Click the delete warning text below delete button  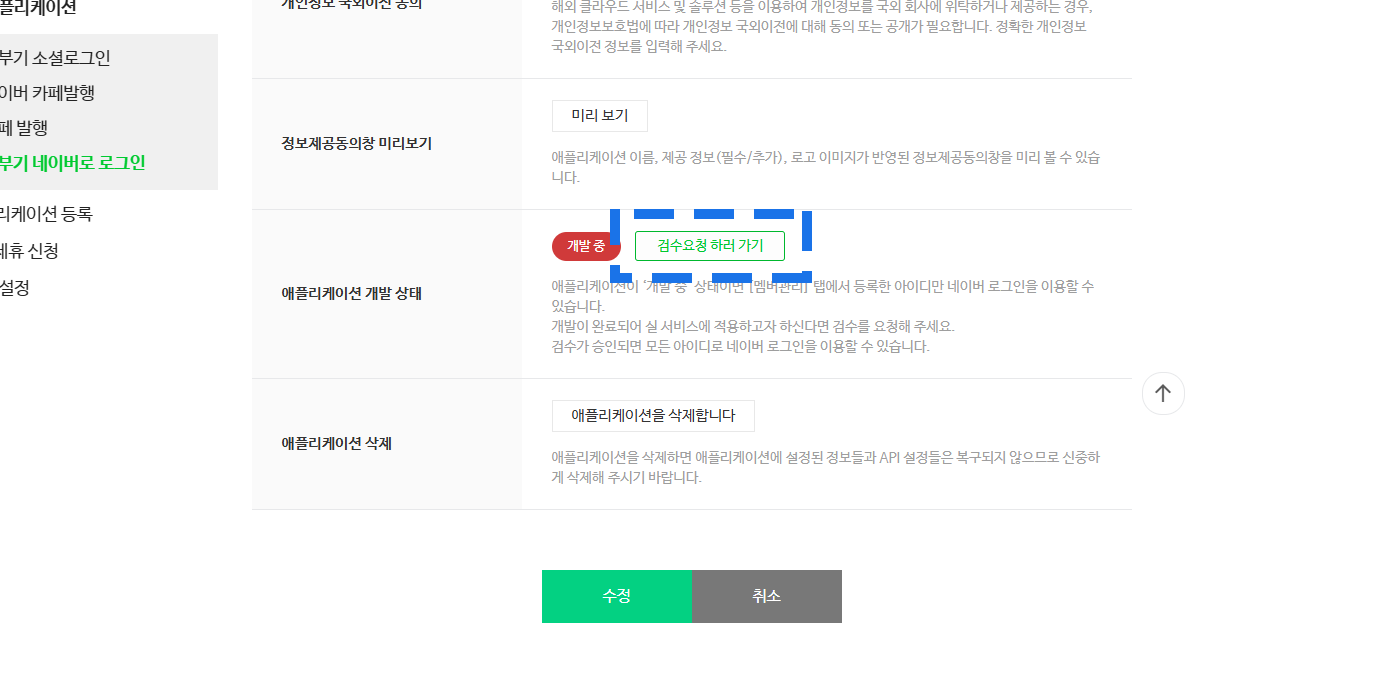click(x=826, y=467)
